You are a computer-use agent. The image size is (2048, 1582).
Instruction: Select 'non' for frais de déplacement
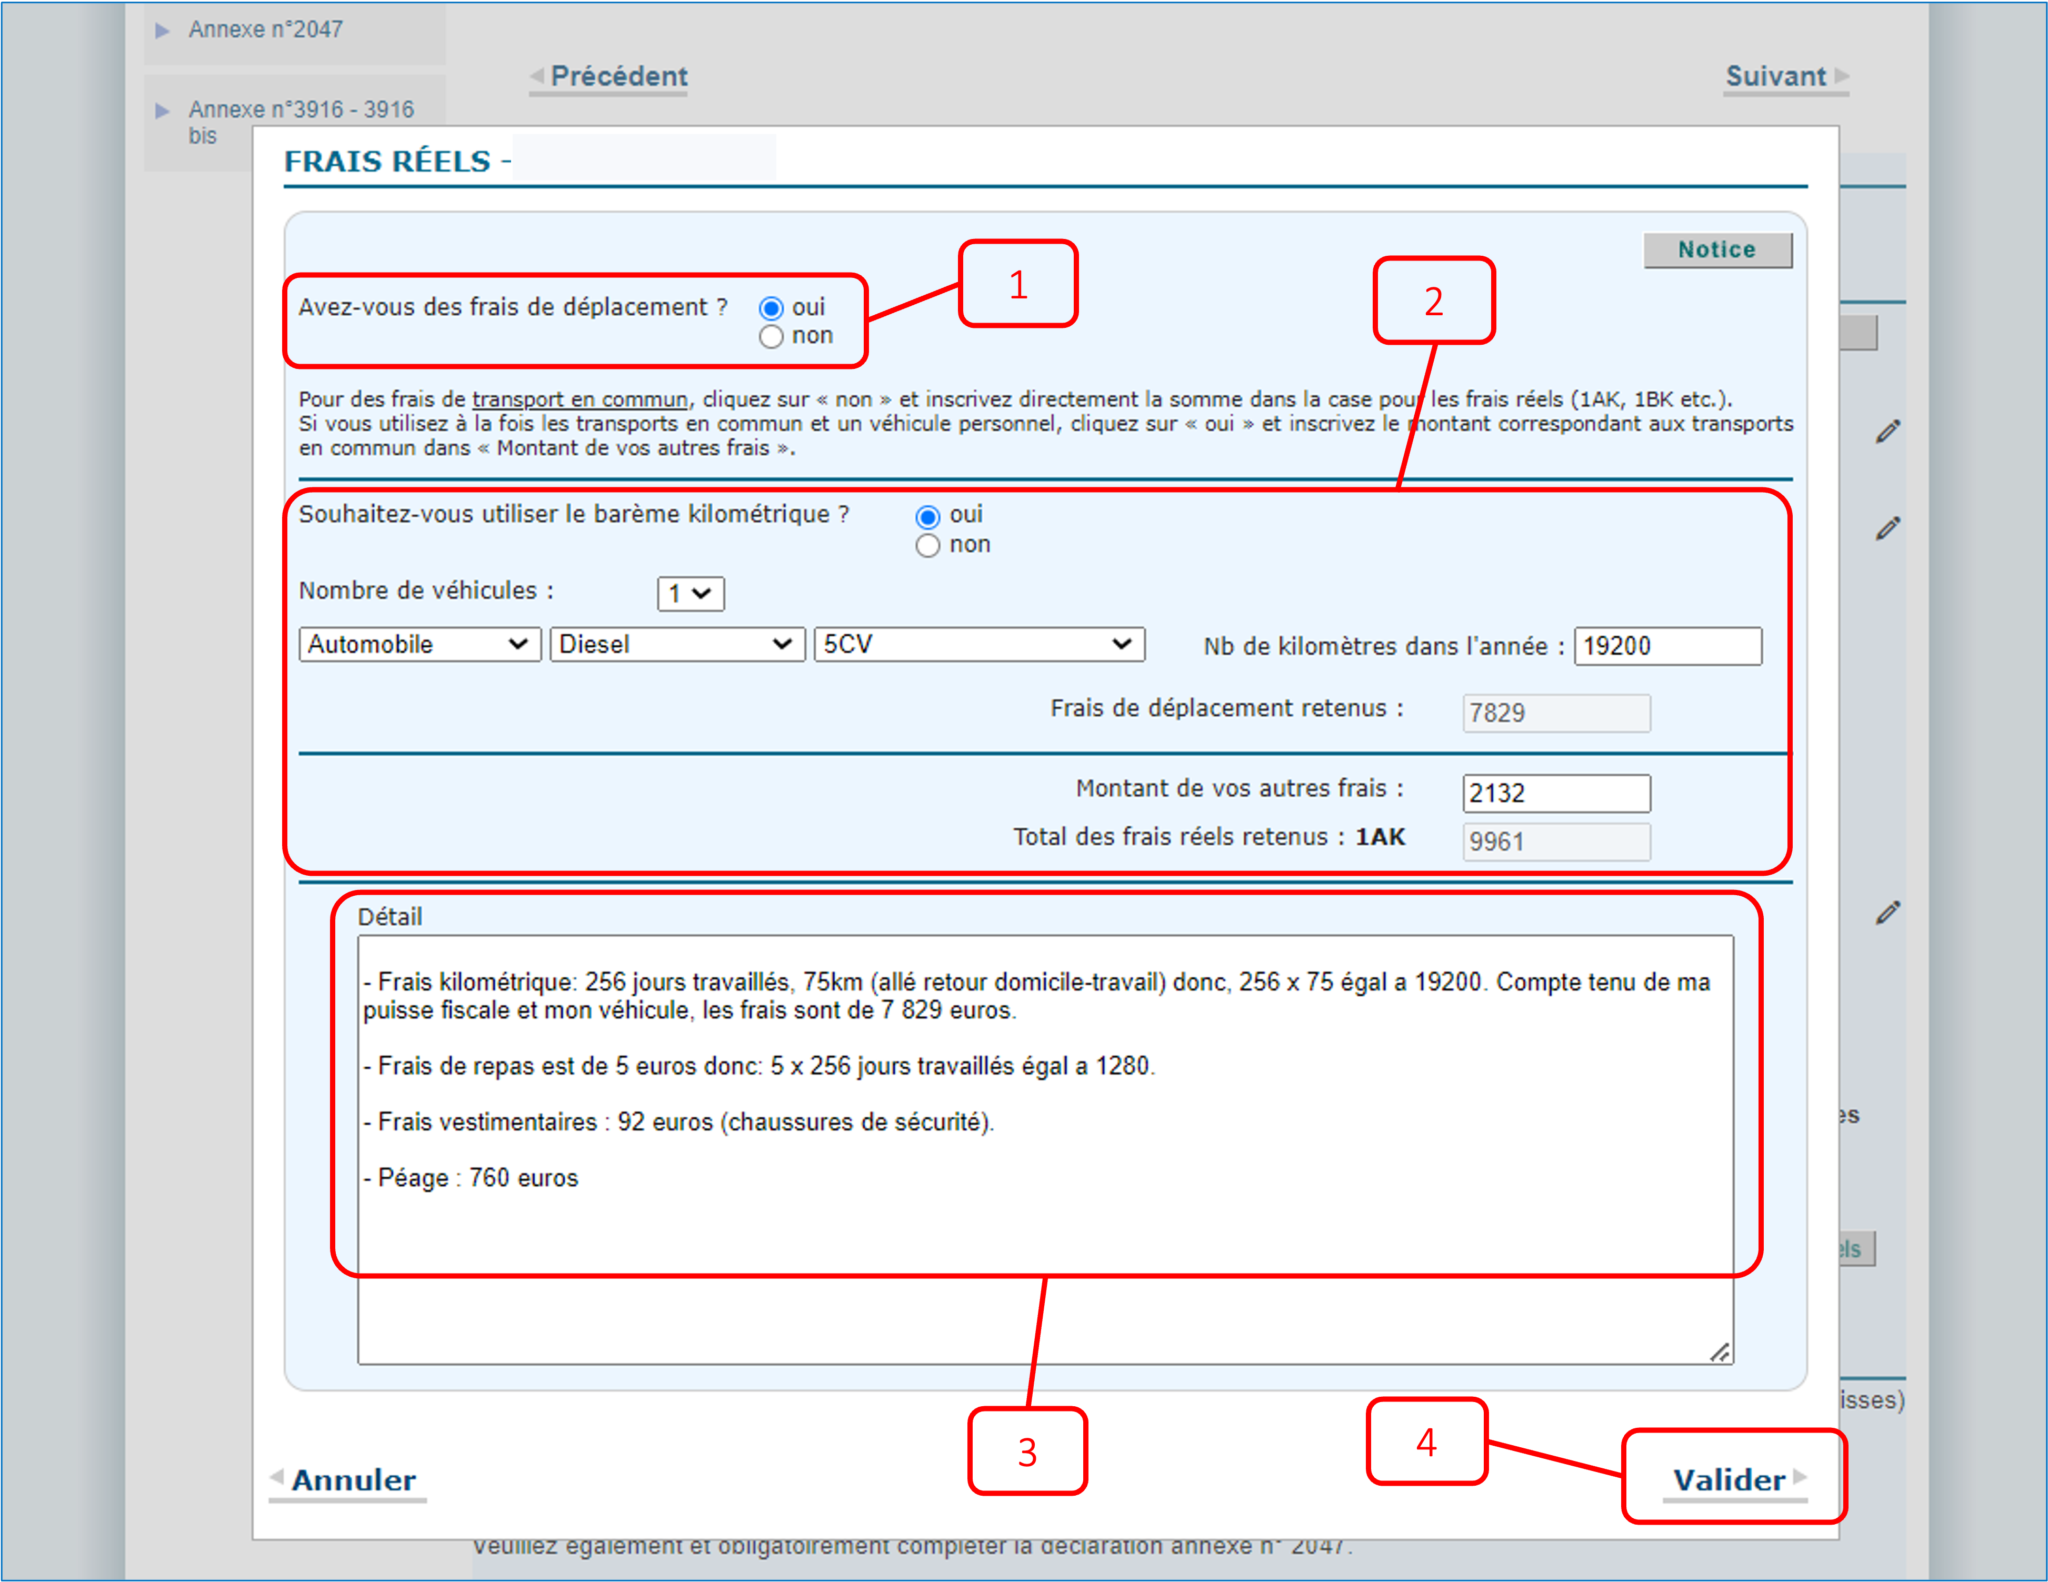pos(771,337)
